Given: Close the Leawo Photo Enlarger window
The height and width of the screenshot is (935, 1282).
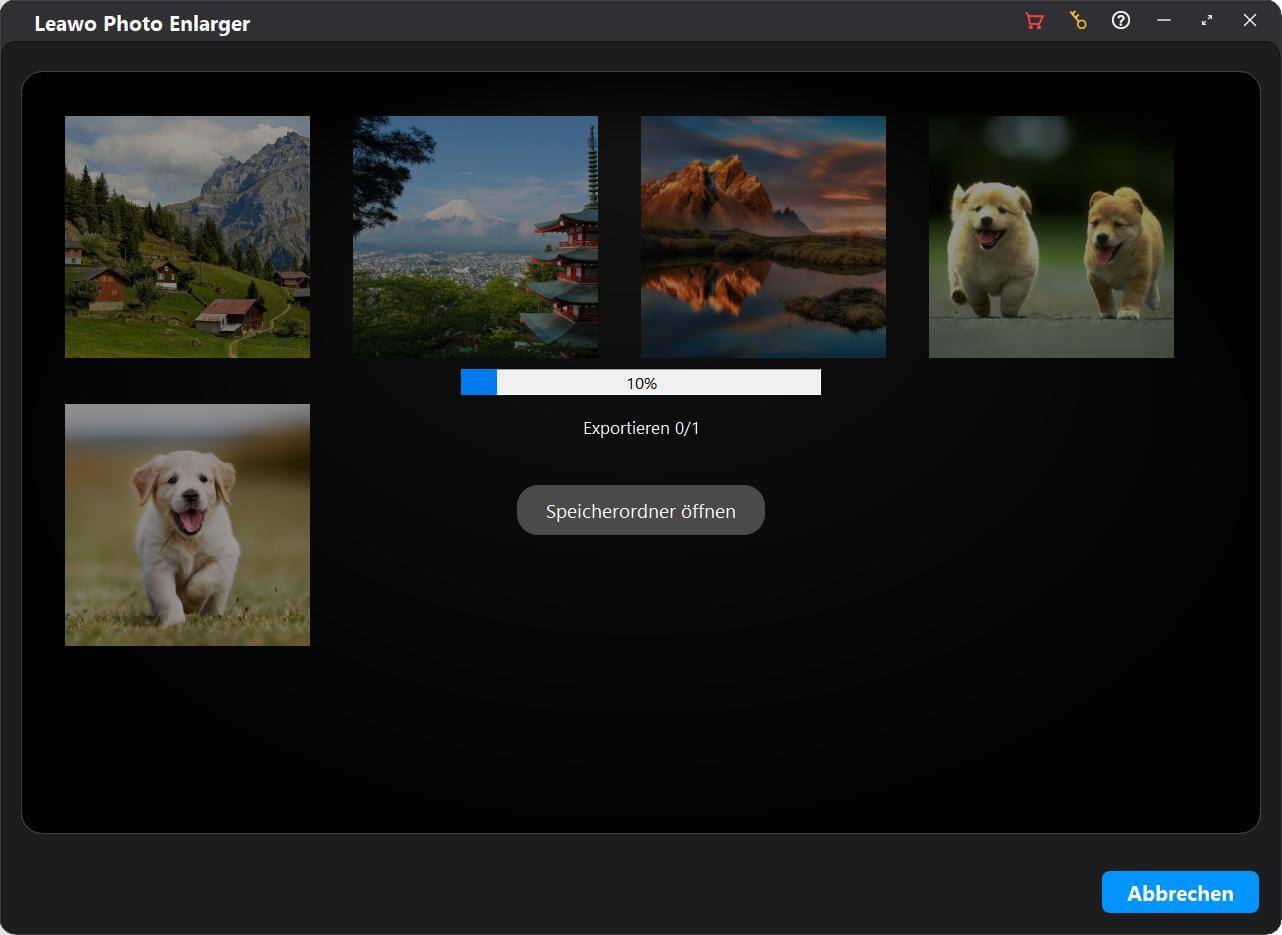Looking at the screenshot, I should pyautogui.click(x=1250, y=21).
